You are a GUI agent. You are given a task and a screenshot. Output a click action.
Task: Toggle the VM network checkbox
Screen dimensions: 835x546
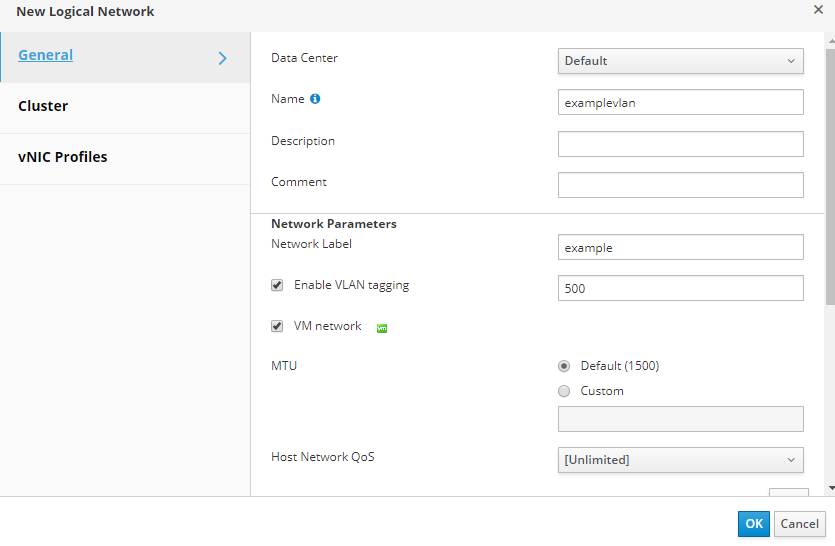pyautogui.click(x=277, y=326)
